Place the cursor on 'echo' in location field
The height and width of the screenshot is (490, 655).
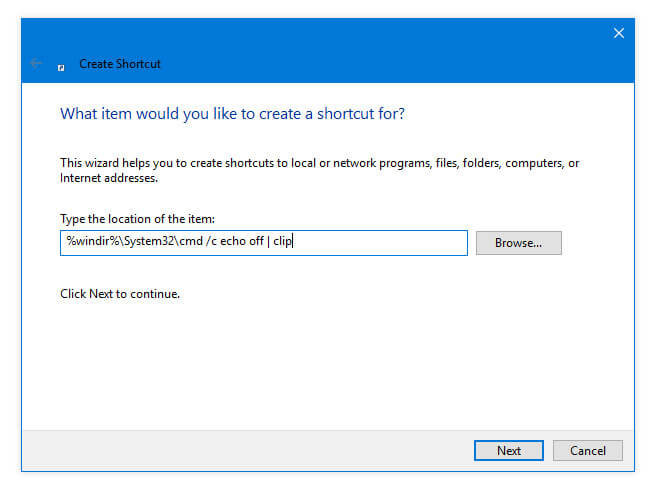pyautogui.click(x=233, y=241)
